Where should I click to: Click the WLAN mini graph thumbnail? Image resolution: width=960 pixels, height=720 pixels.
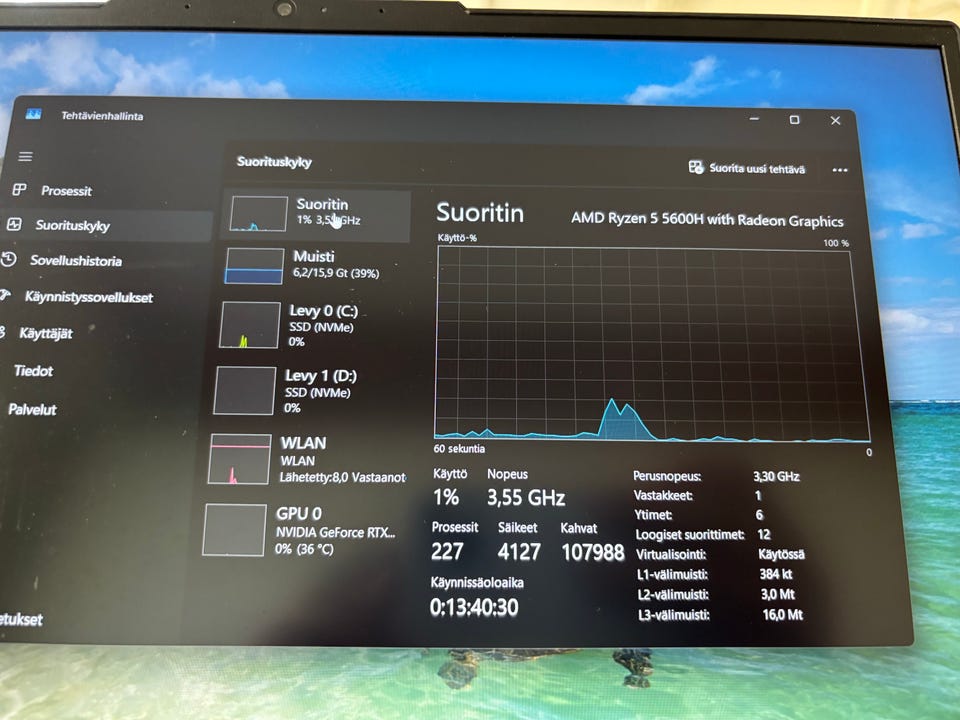239,459
